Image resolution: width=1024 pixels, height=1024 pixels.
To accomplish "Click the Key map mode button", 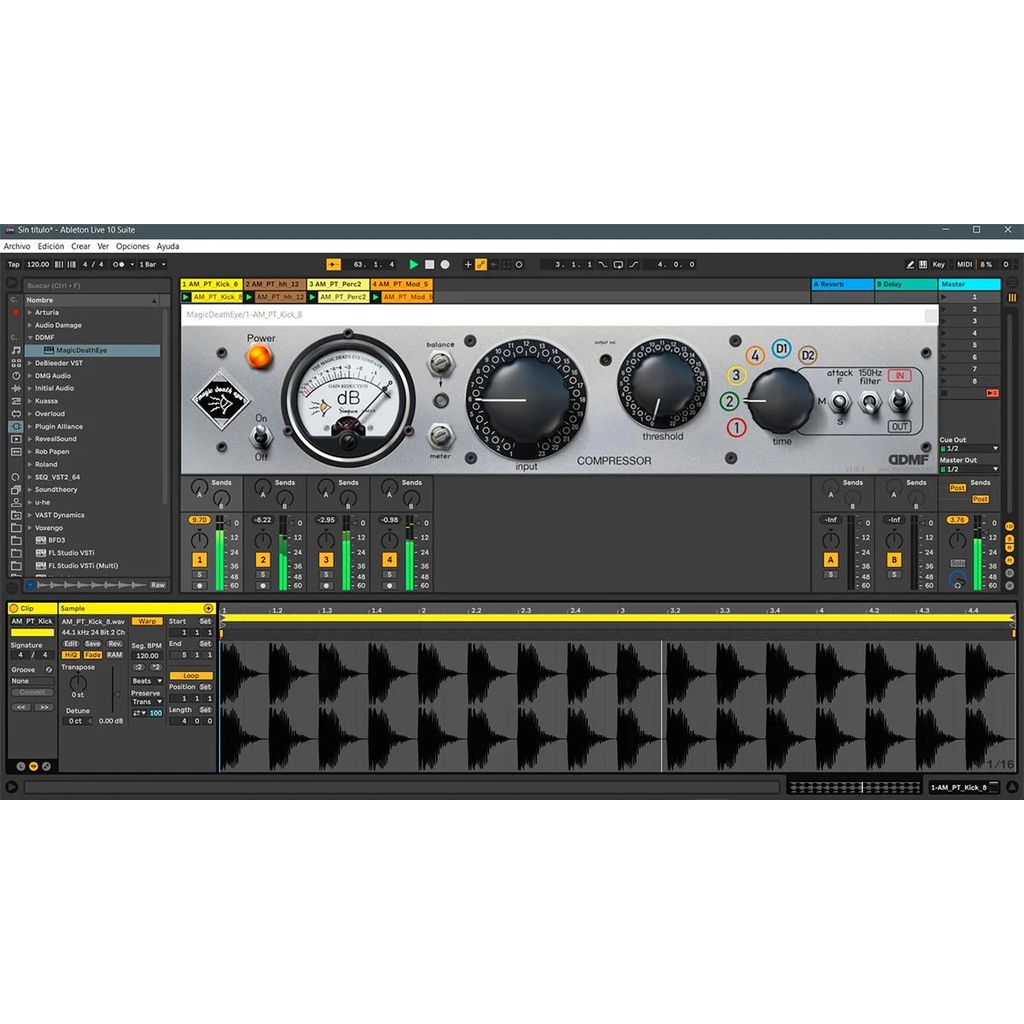I will 938,264.
